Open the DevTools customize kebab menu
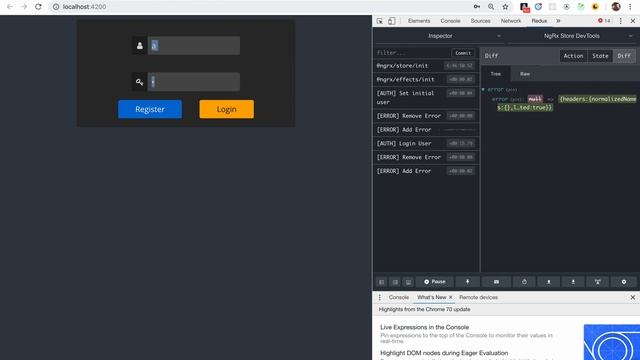The height and width of the screenshot is (360, 640). [620, 21]
